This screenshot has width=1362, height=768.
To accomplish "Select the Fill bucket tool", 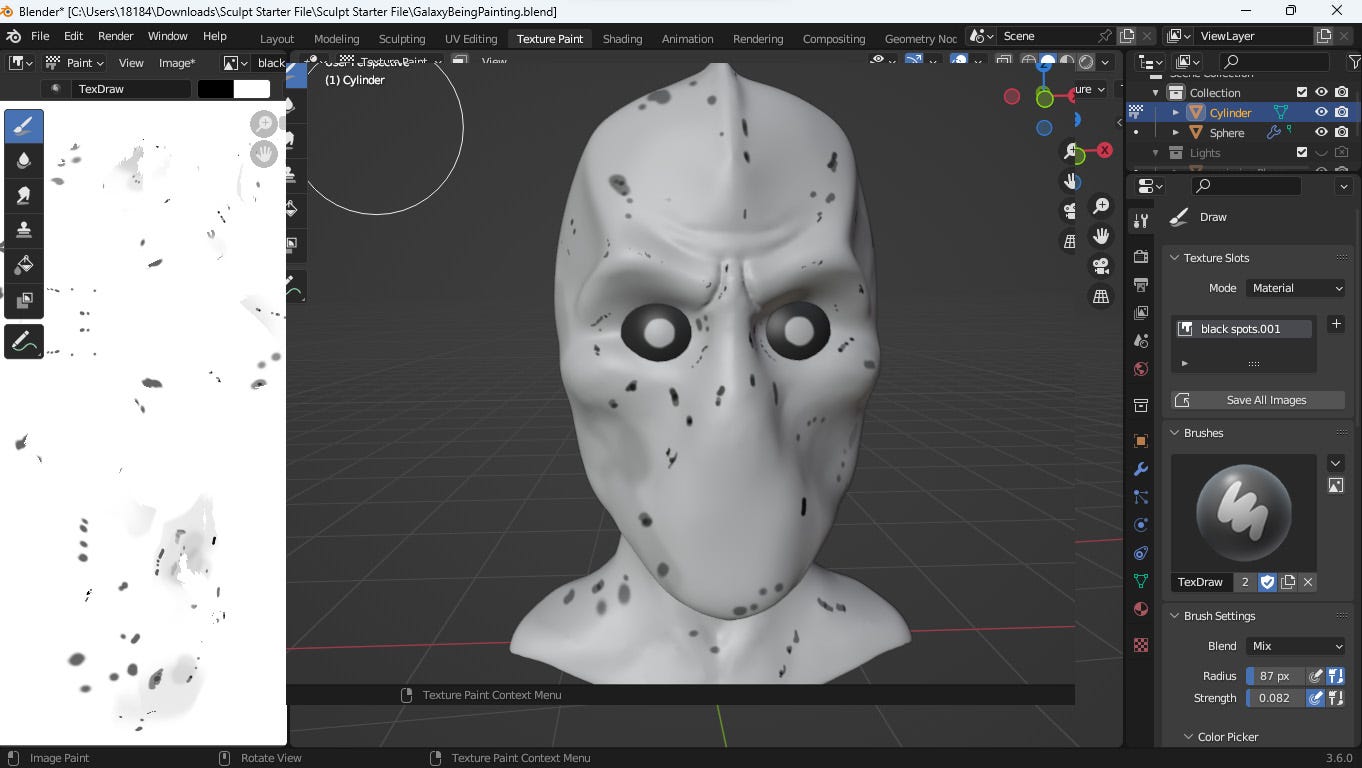I will (24, 265).
